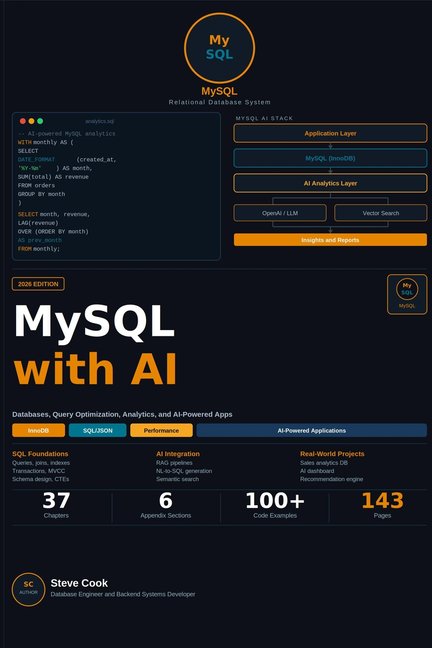Image resolution: width=432 pixels, height=648 pixels.
Task: Select the Performance tag
Action: [161, 430]
